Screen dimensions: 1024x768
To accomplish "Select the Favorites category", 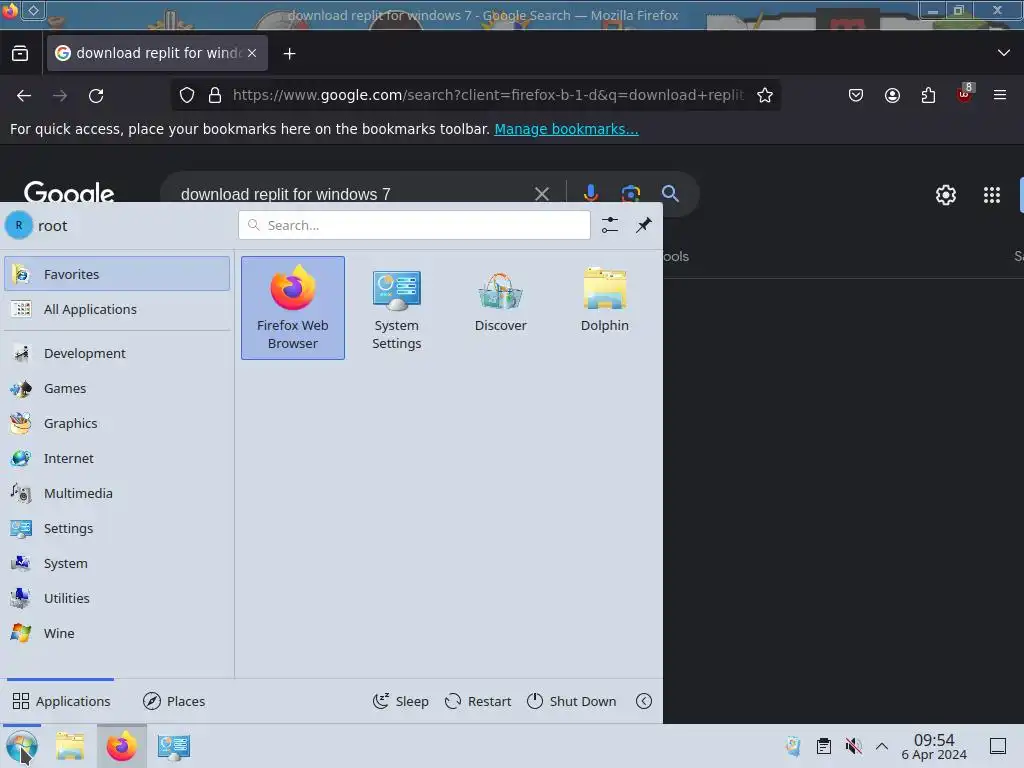I will (x=118, y=274).
